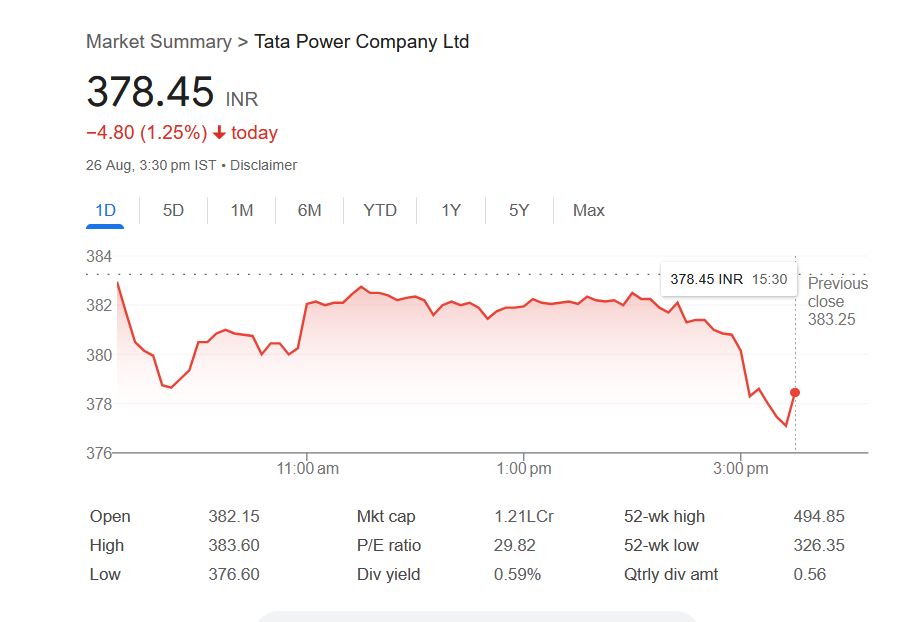Select the YTD range tab
The width and height of the screenshot is (921, 622).
tap(380, 210)
